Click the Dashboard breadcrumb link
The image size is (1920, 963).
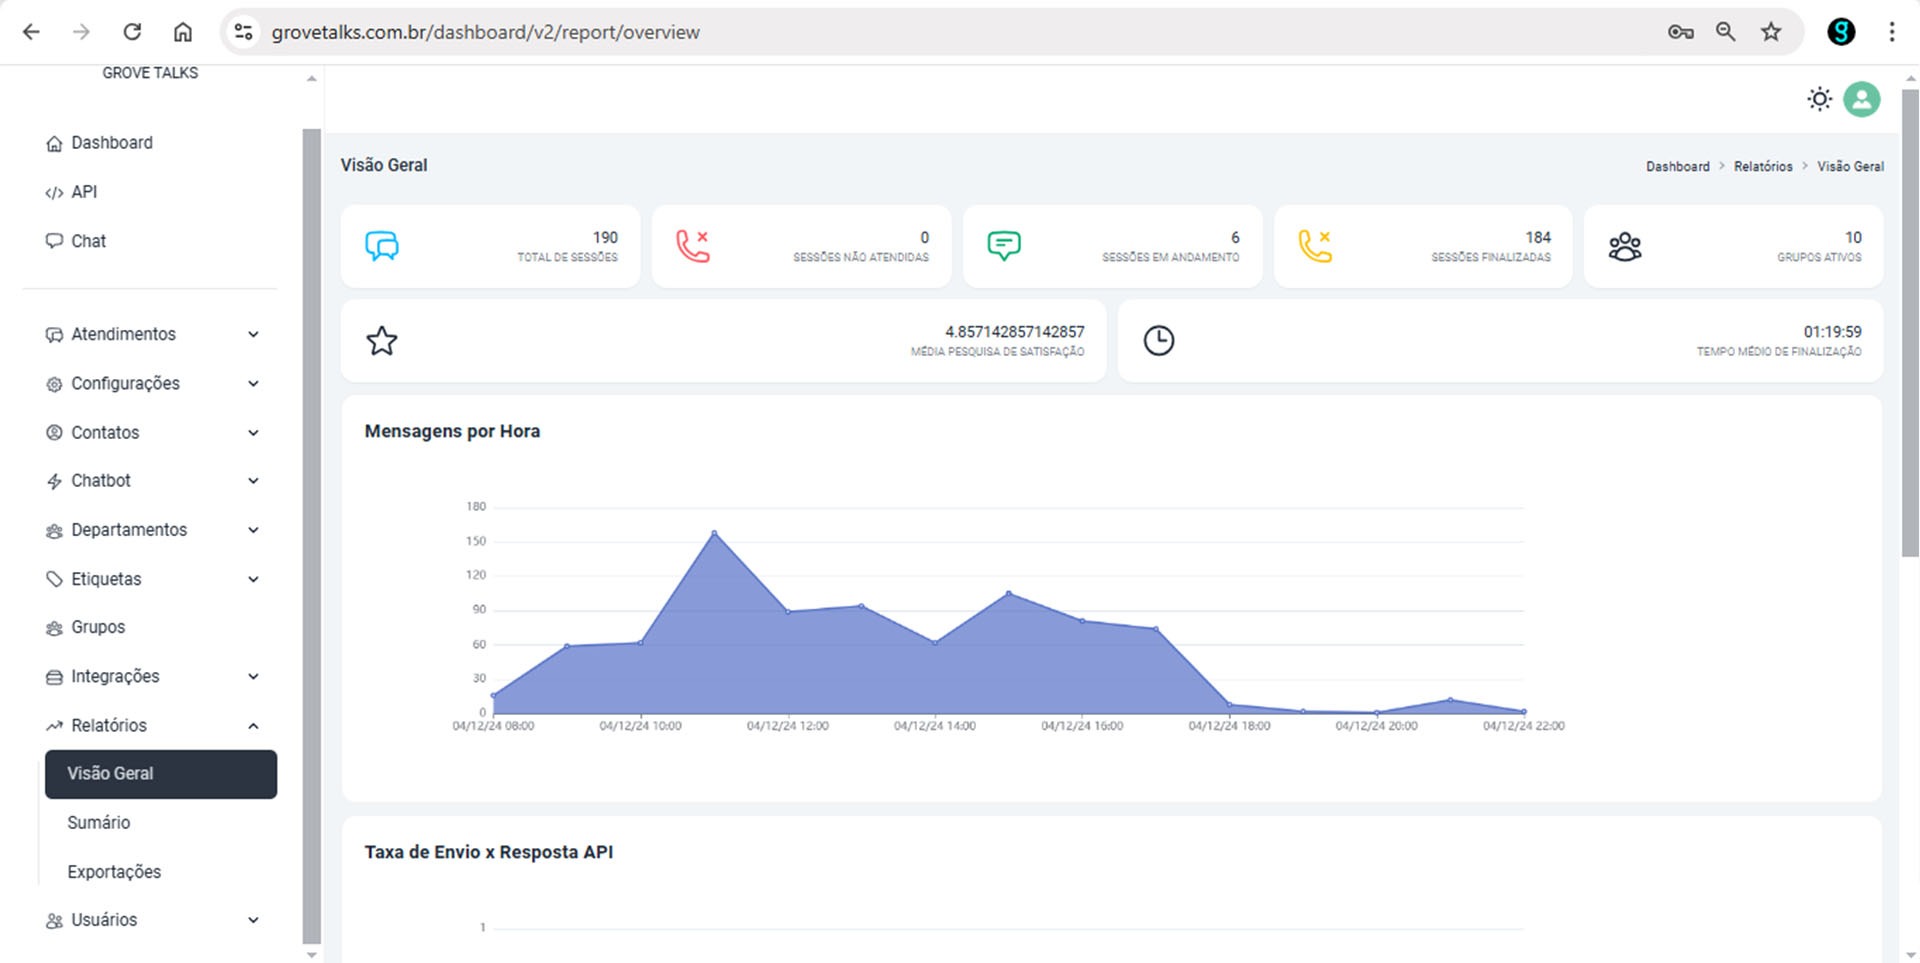[1677, 167]
